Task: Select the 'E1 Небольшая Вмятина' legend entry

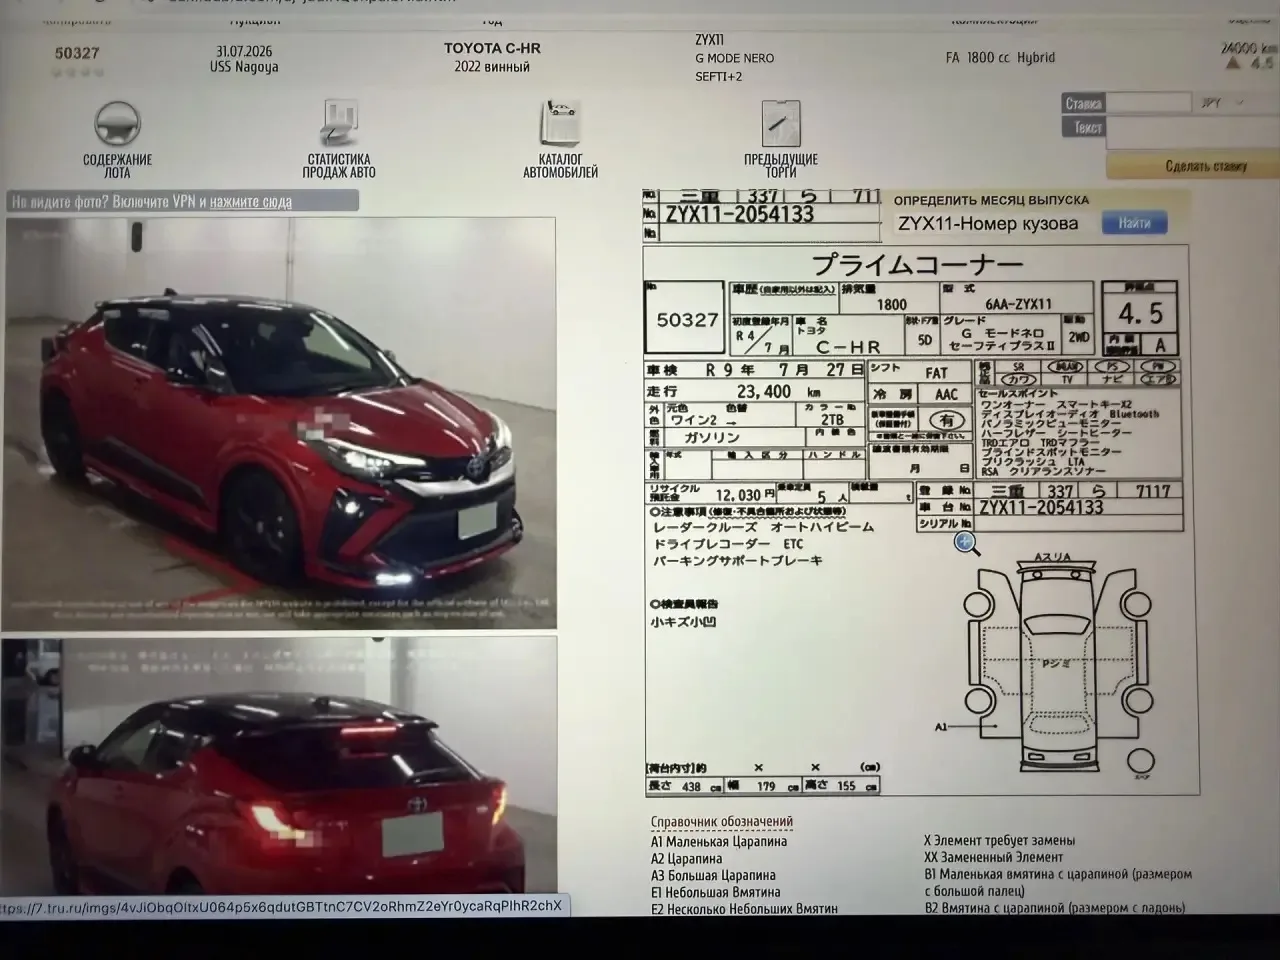Action: pyautogui.click(x=716, y=892)
